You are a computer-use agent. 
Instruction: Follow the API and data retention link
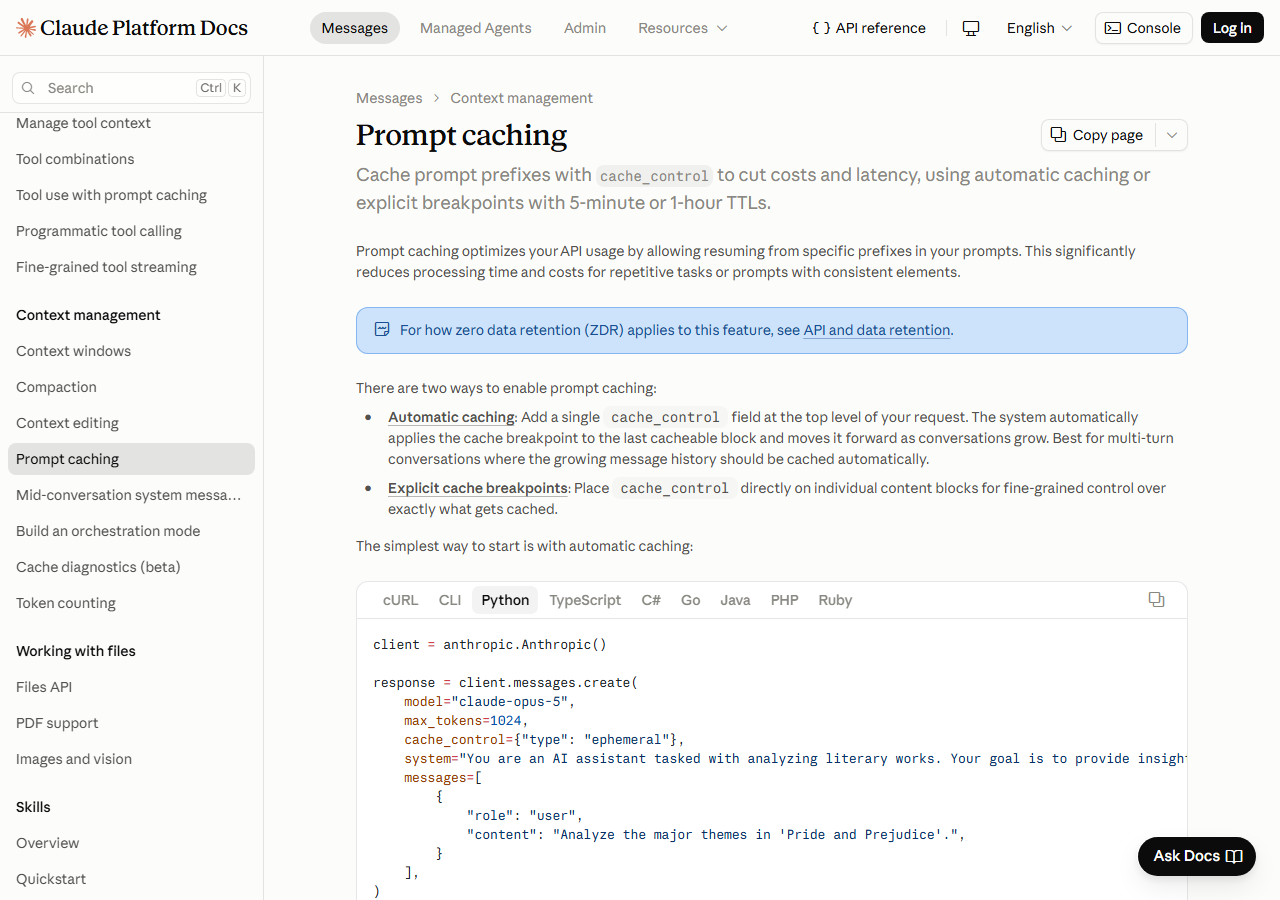[x=877, y=330]
